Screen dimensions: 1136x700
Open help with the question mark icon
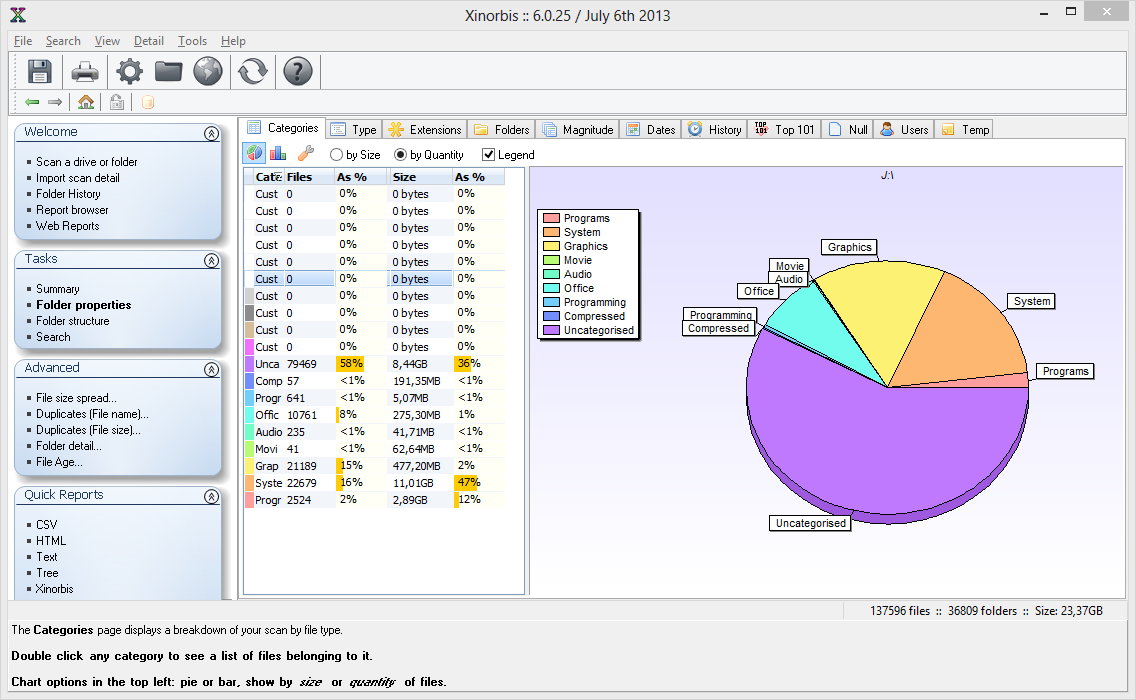298,71
